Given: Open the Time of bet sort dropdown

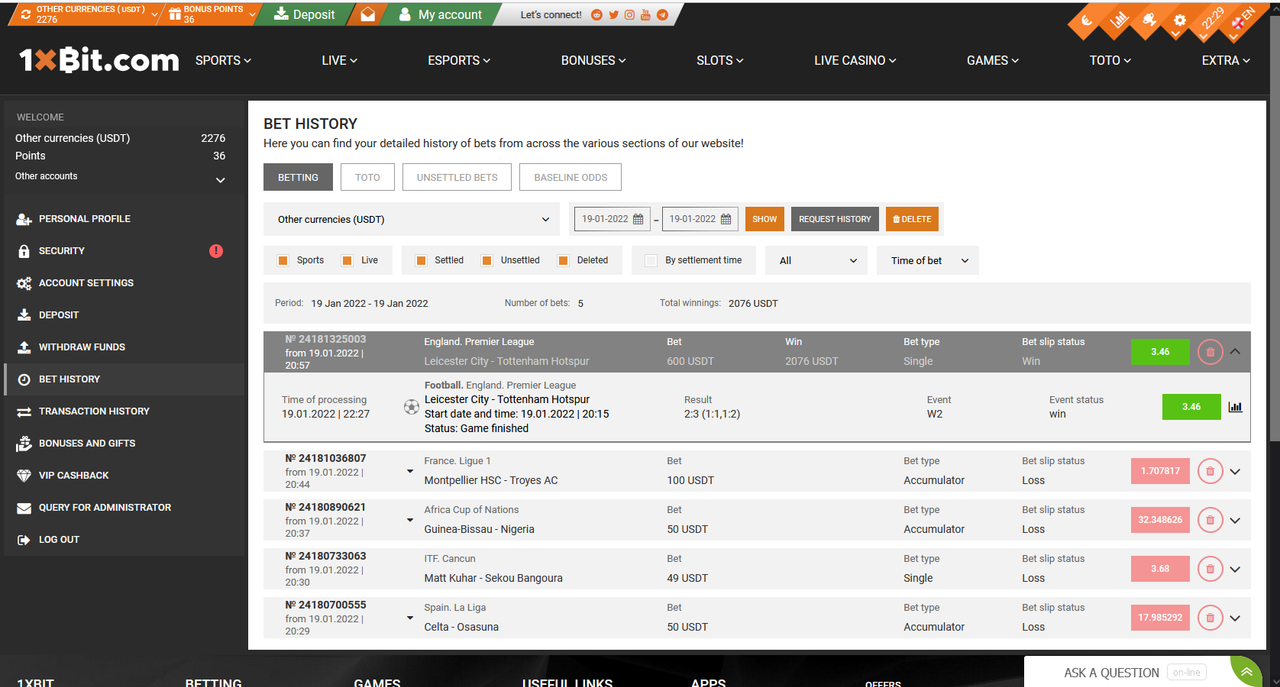Looking at the screenshot, I should point(928,260).
